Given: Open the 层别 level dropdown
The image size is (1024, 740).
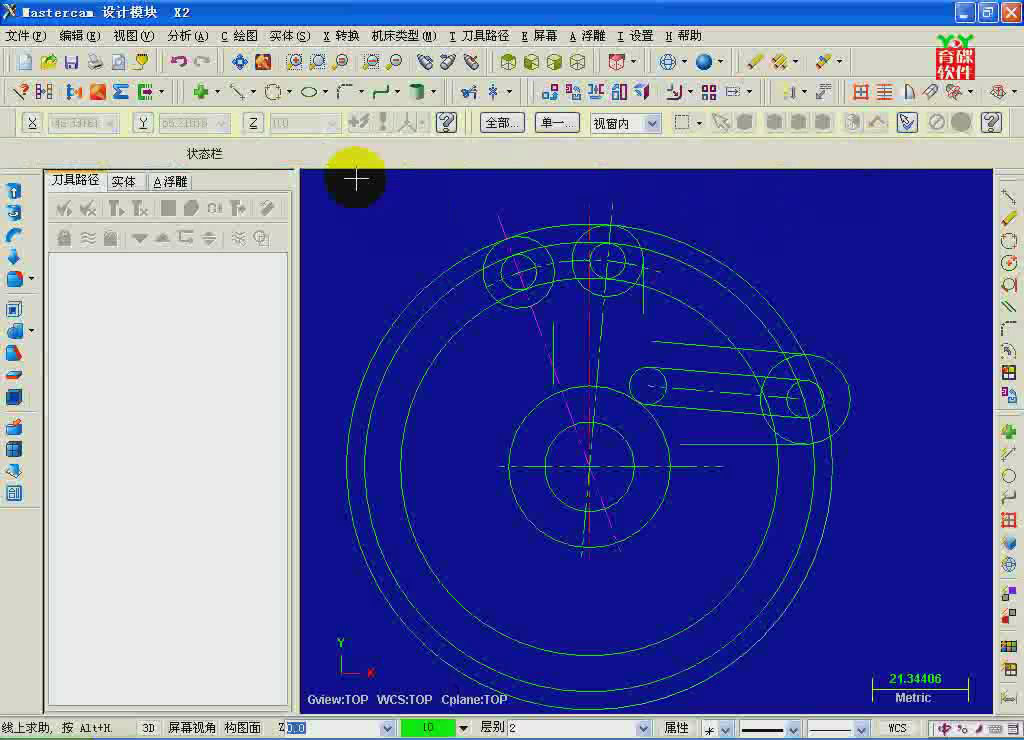Looking at the screenshot, I should (x=643, y=728).
